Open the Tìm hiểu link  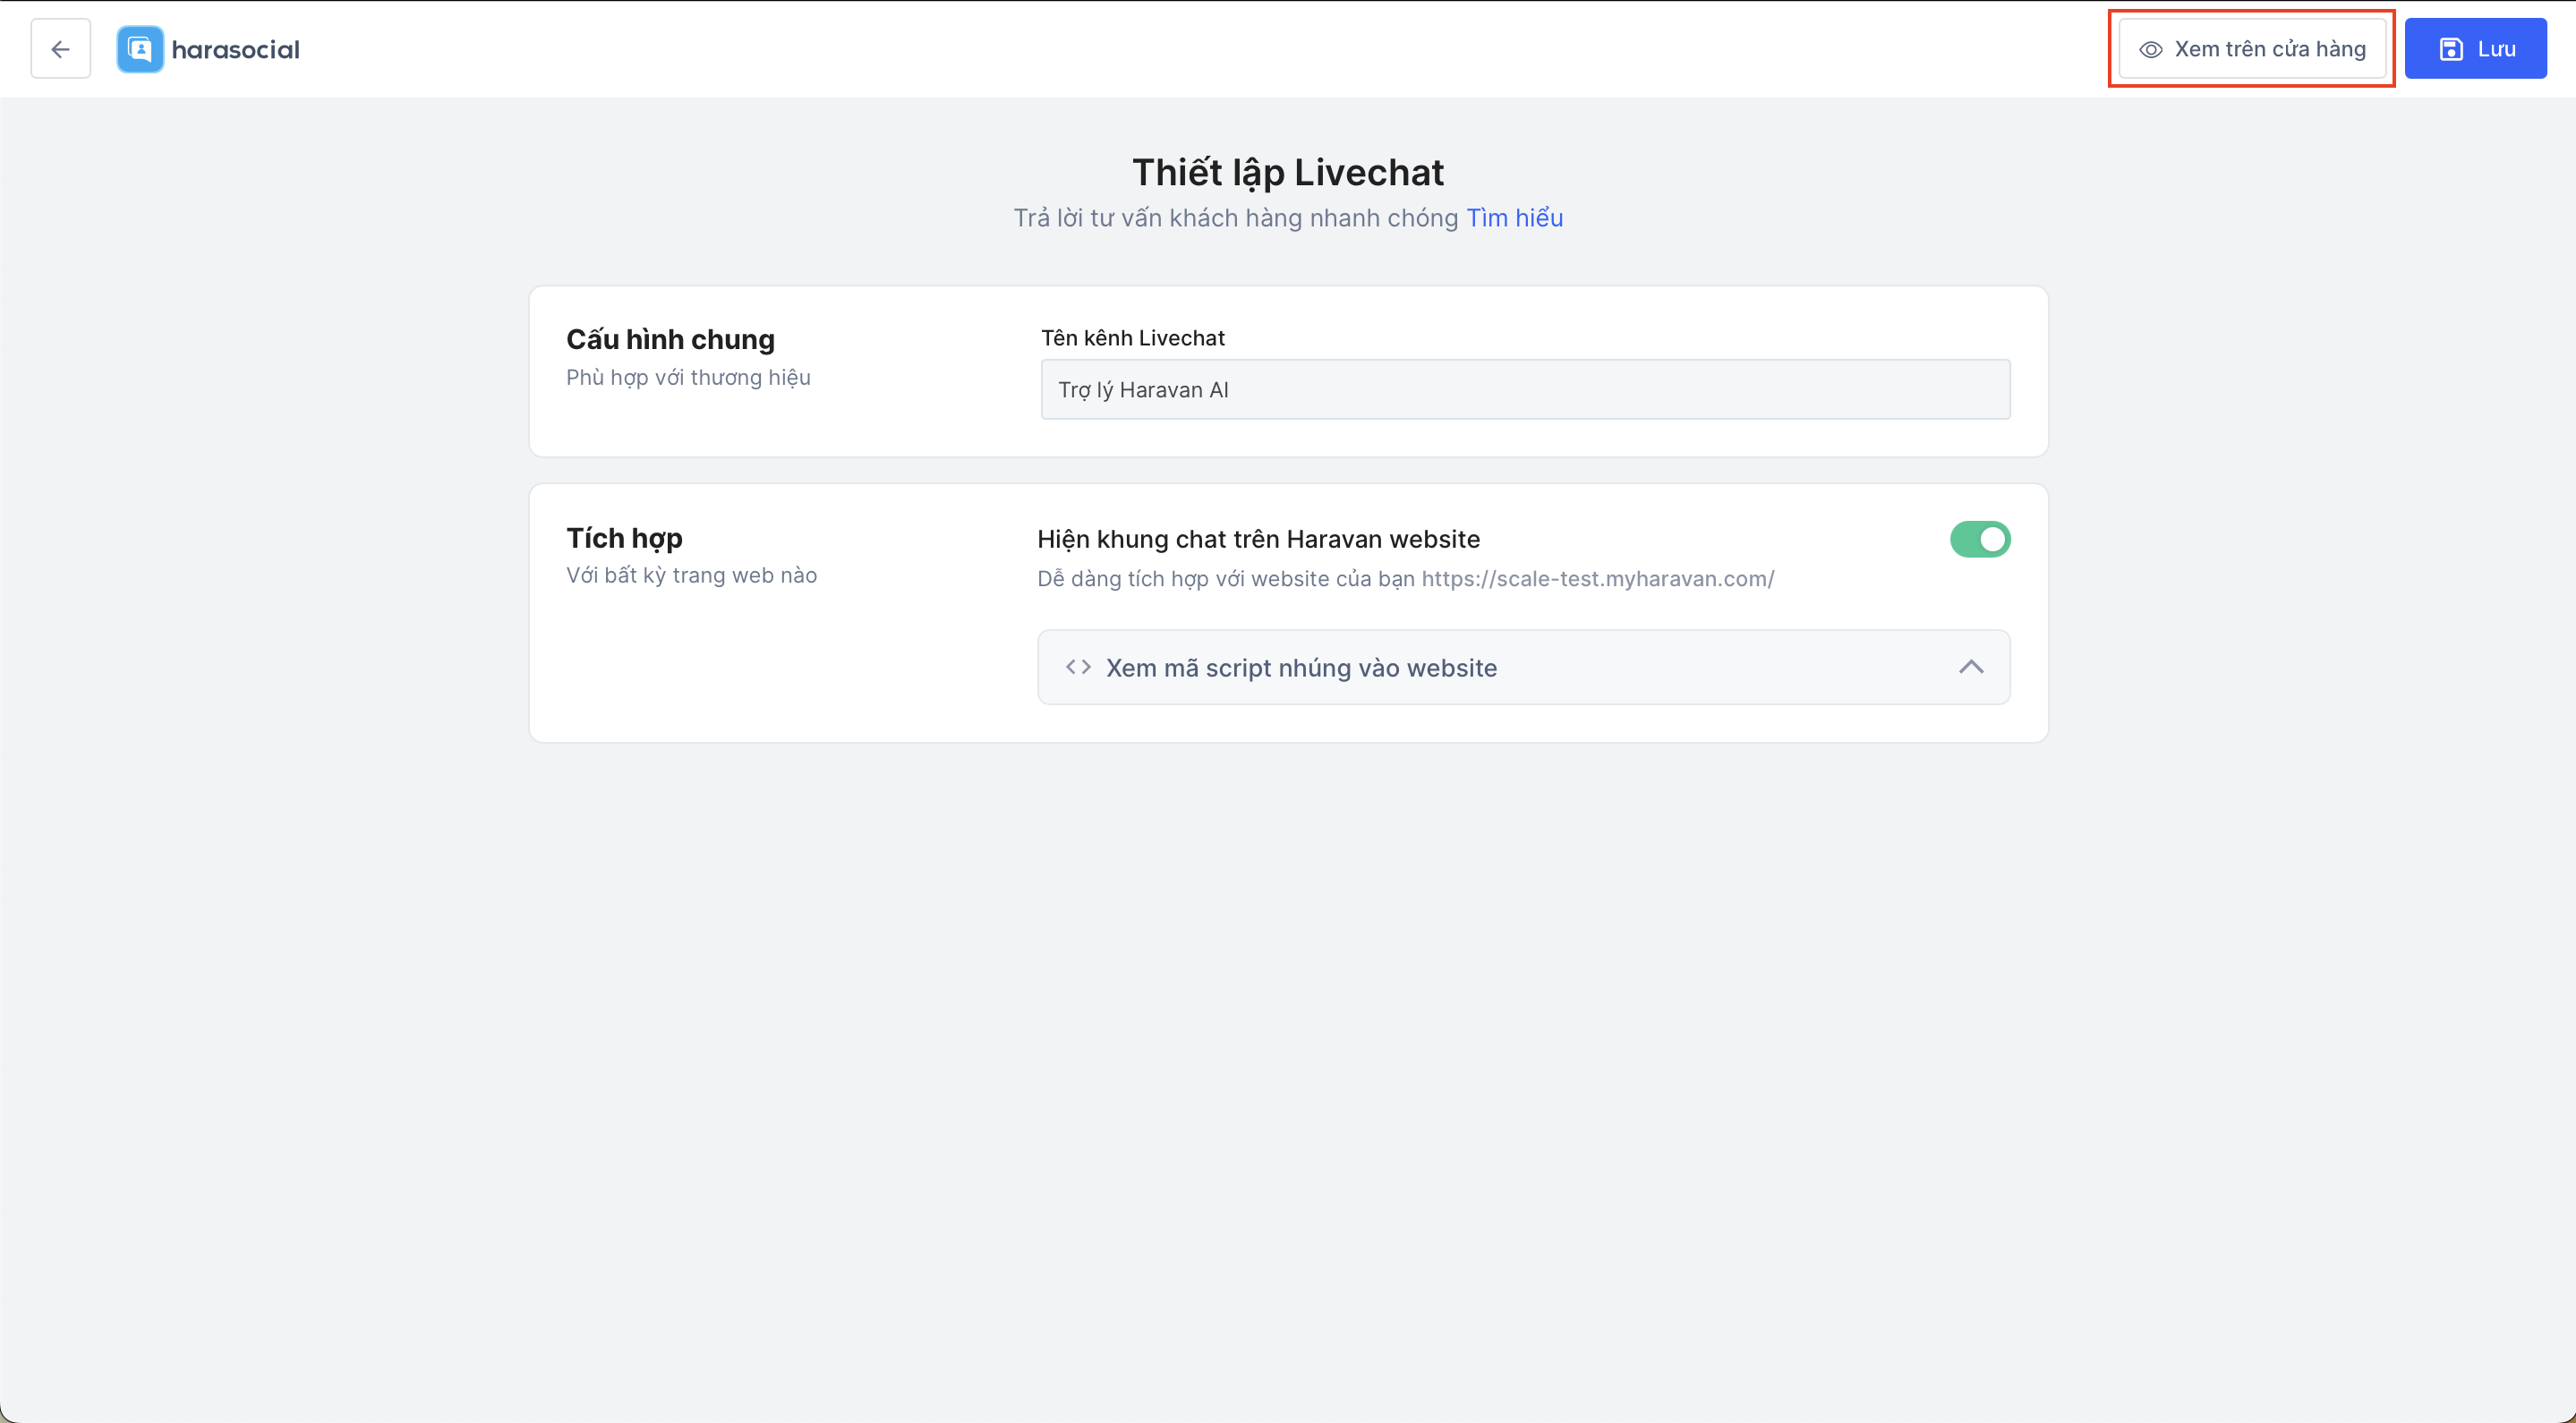[1514, 218]
